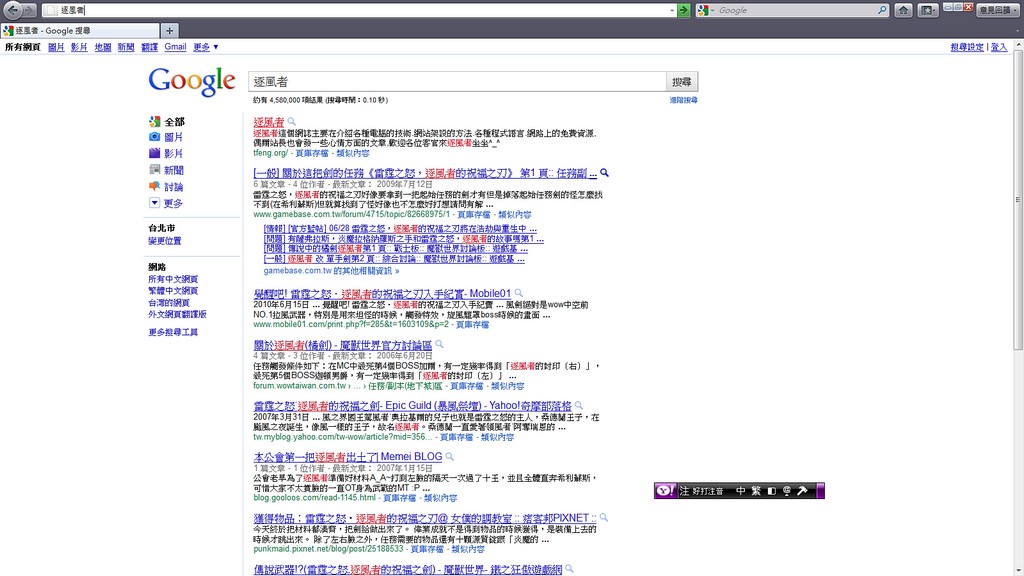Screen dimensions: 1024x576
Task: Preview magnifier beside Mobile01 result
Action: pyautogui.click(x=519, y=293)
